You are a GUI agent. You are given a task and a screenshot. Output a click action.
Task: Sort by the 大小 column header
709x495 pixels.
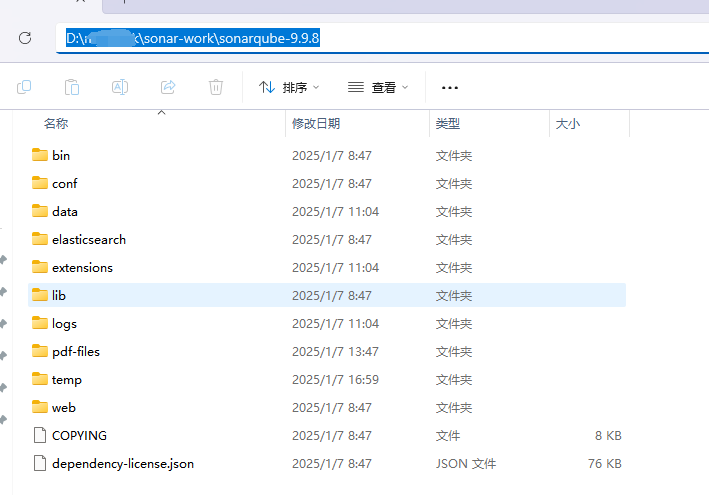[x=567, y=123]
